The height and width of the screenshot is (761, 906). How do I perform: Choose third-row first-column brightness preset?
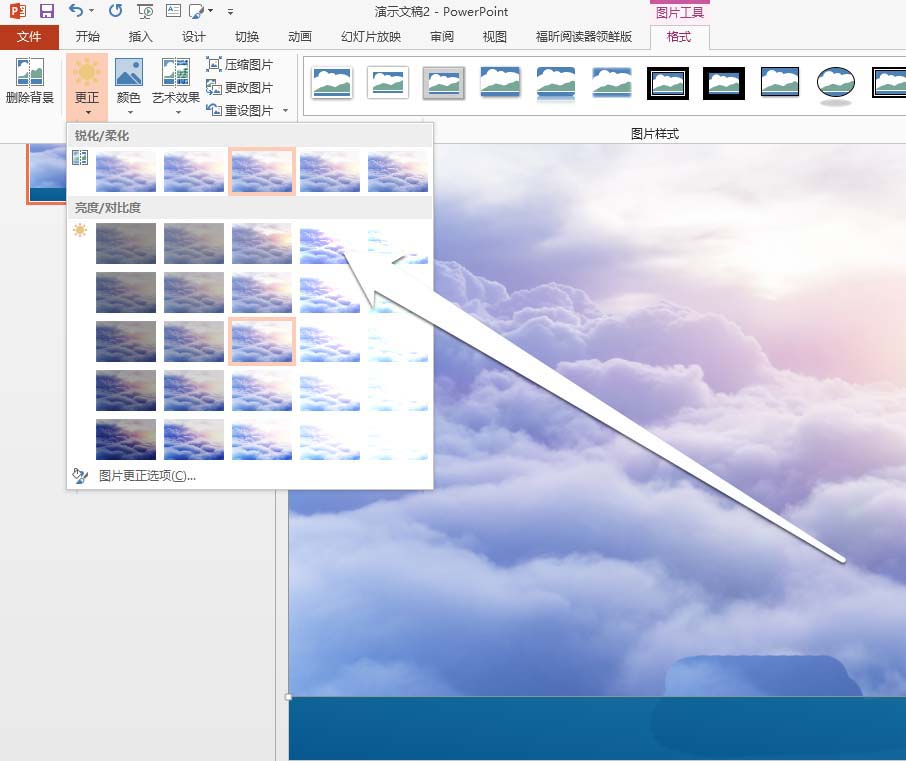(126, 341)
